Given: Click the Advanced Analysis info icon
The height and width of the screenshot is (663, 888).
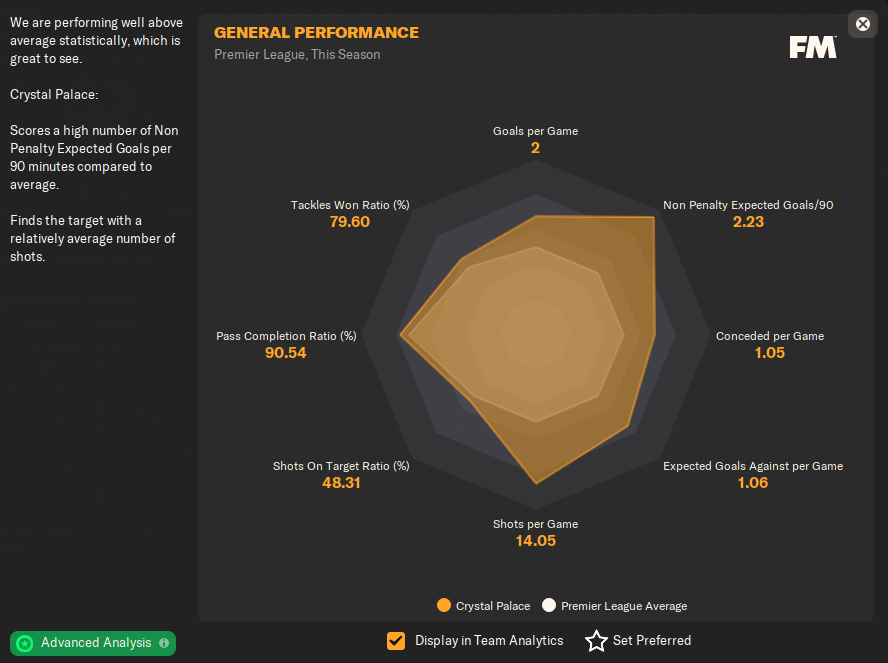Looking at the screenshot, I should (x=164, y=643).
